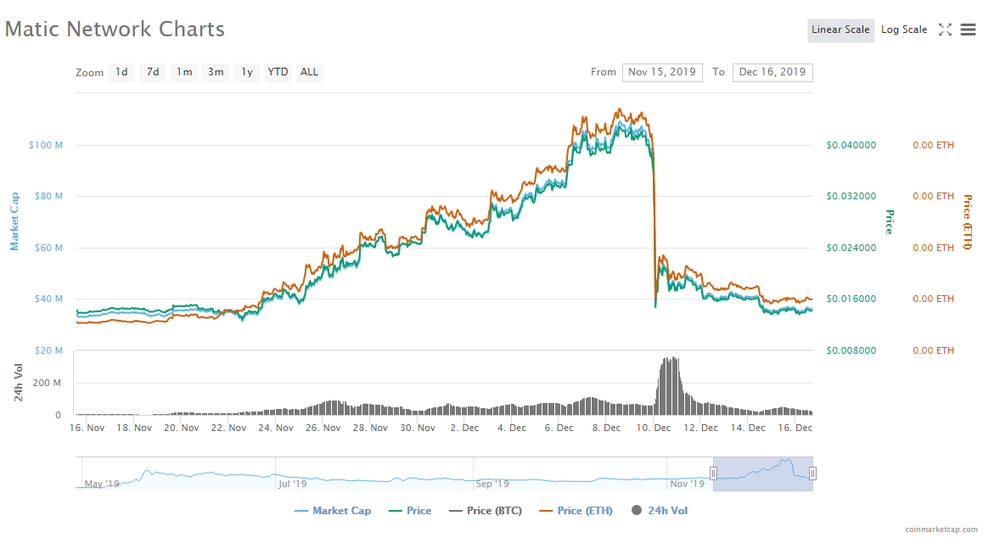
Task: Click the $0.008000 price axis label
Action: (x=851, y=350)
